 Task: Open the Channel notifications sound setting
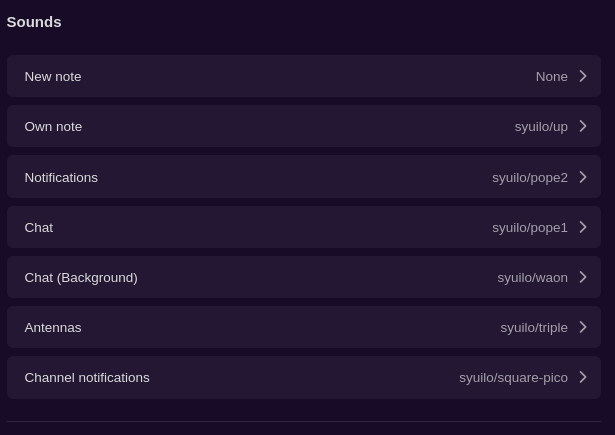pos(304,377)
